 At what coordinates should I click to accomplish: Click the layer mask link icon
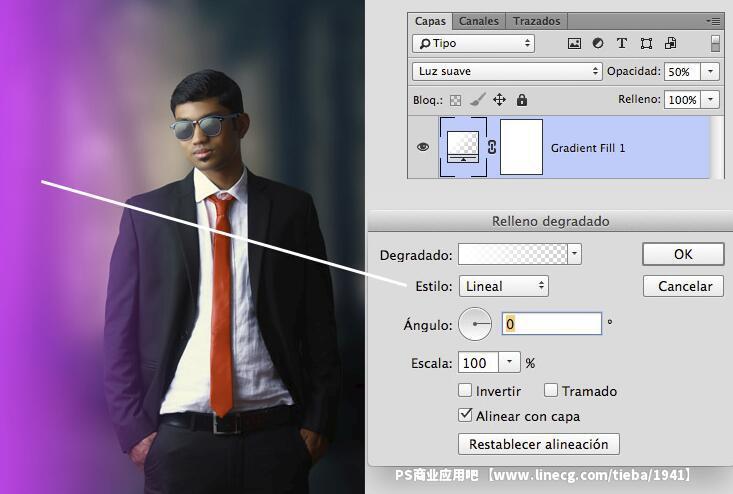point(492,147)
